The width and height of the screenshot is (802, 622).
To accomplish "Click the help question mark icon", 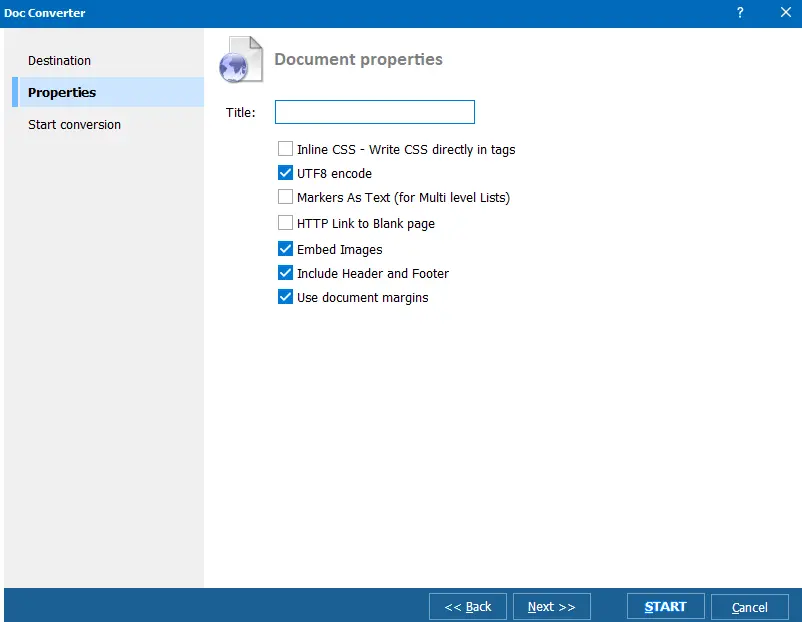I will (x=739, y=13).
